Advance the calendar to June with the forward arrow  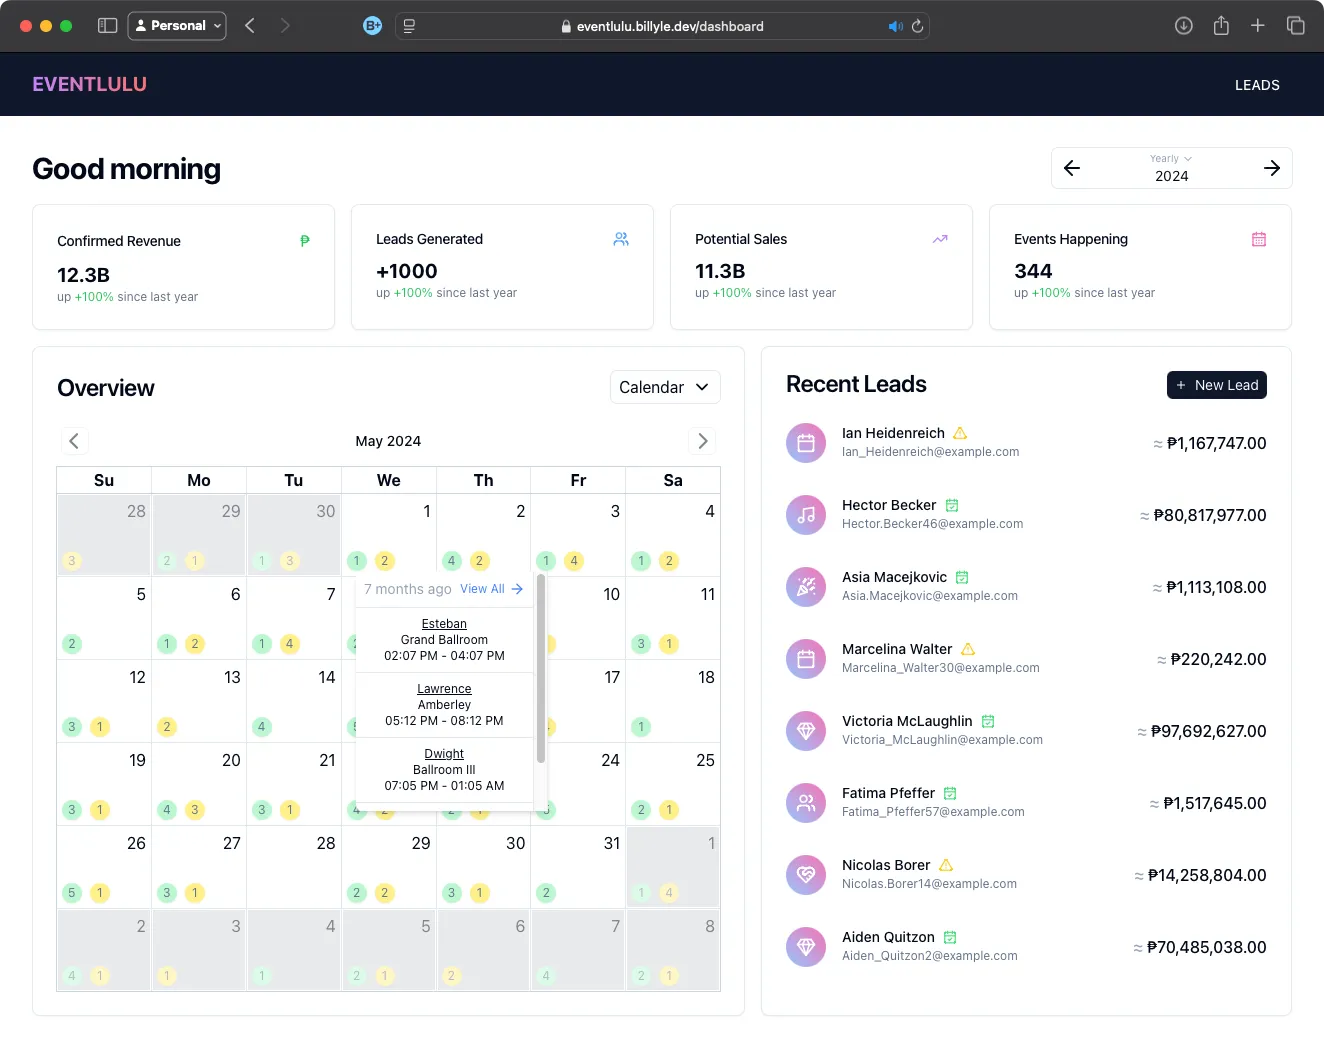click(702, 440)
